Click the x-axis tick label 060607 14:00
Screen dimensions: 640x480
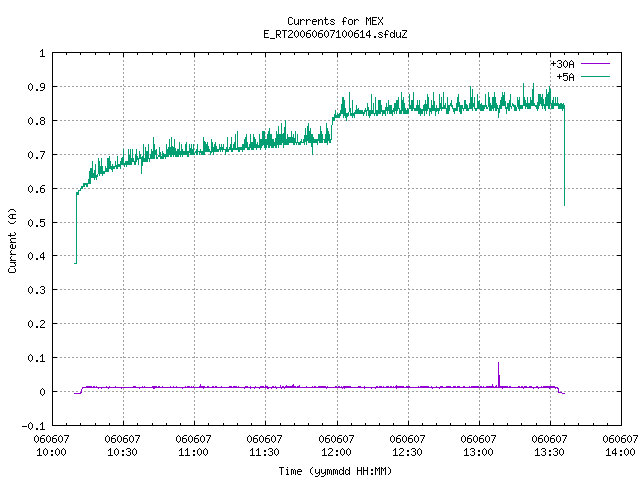(x=620, y=445)
